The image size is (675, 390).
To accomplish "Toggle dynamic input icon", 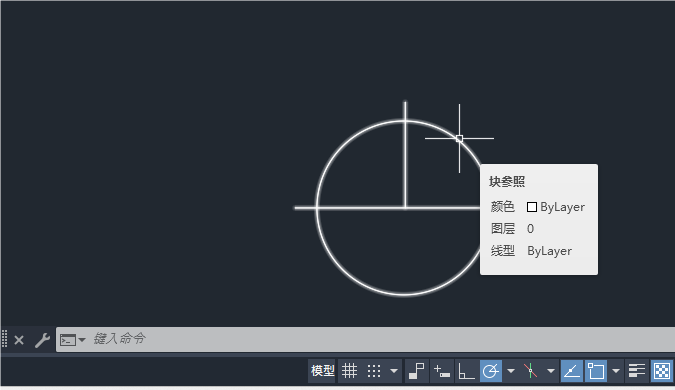I will pos(441,371).
